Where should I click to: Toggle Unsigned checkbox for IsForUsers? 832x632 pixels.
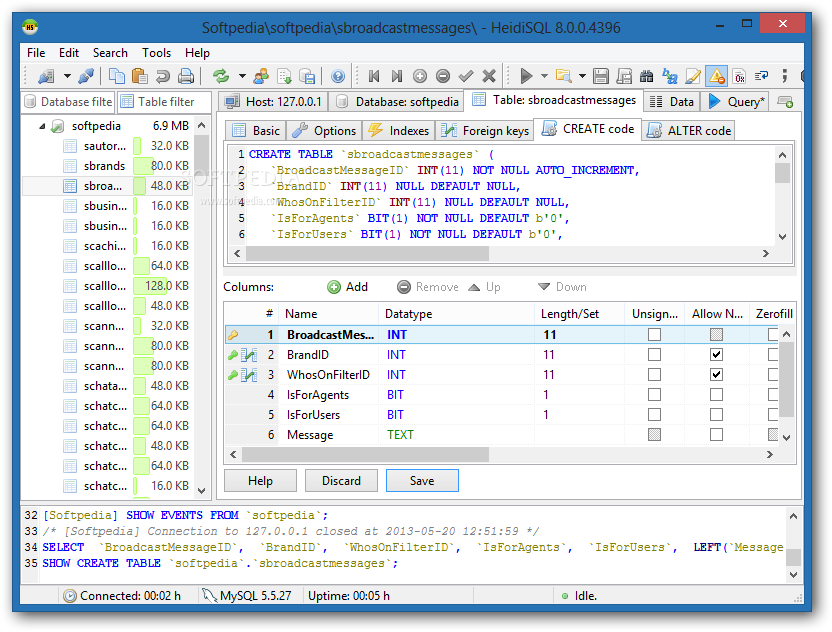654,414
